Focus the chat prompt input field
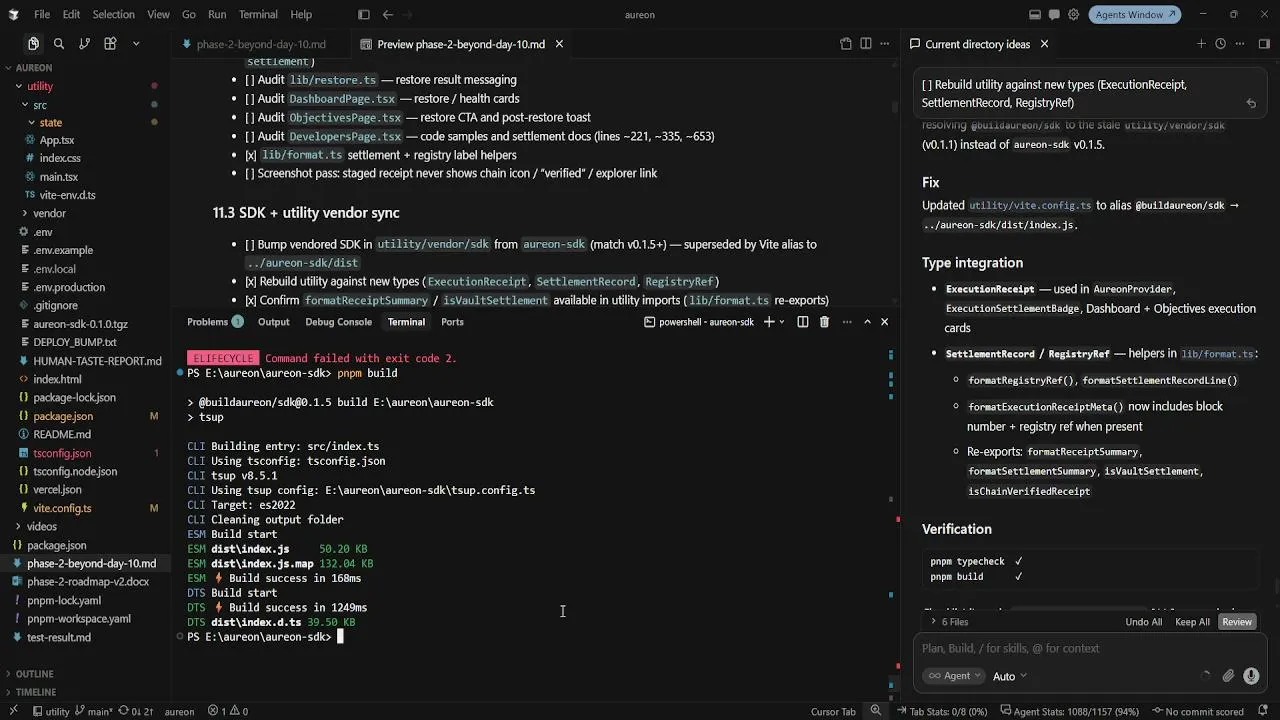 pos(1090,648)
